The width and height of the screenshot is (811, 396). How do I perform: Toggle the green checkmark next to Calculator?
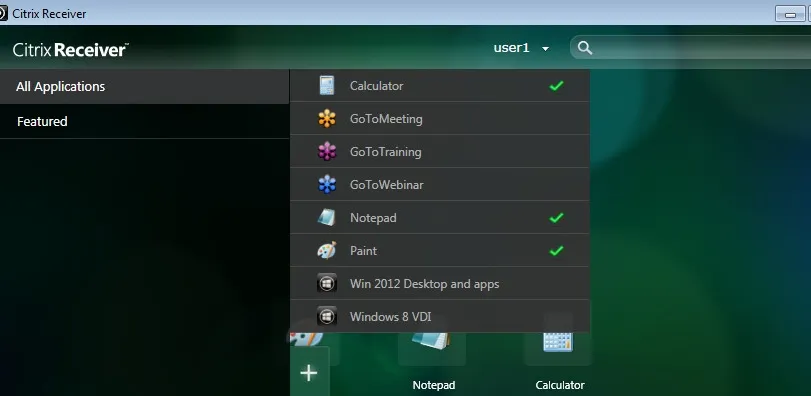(557, 86)
